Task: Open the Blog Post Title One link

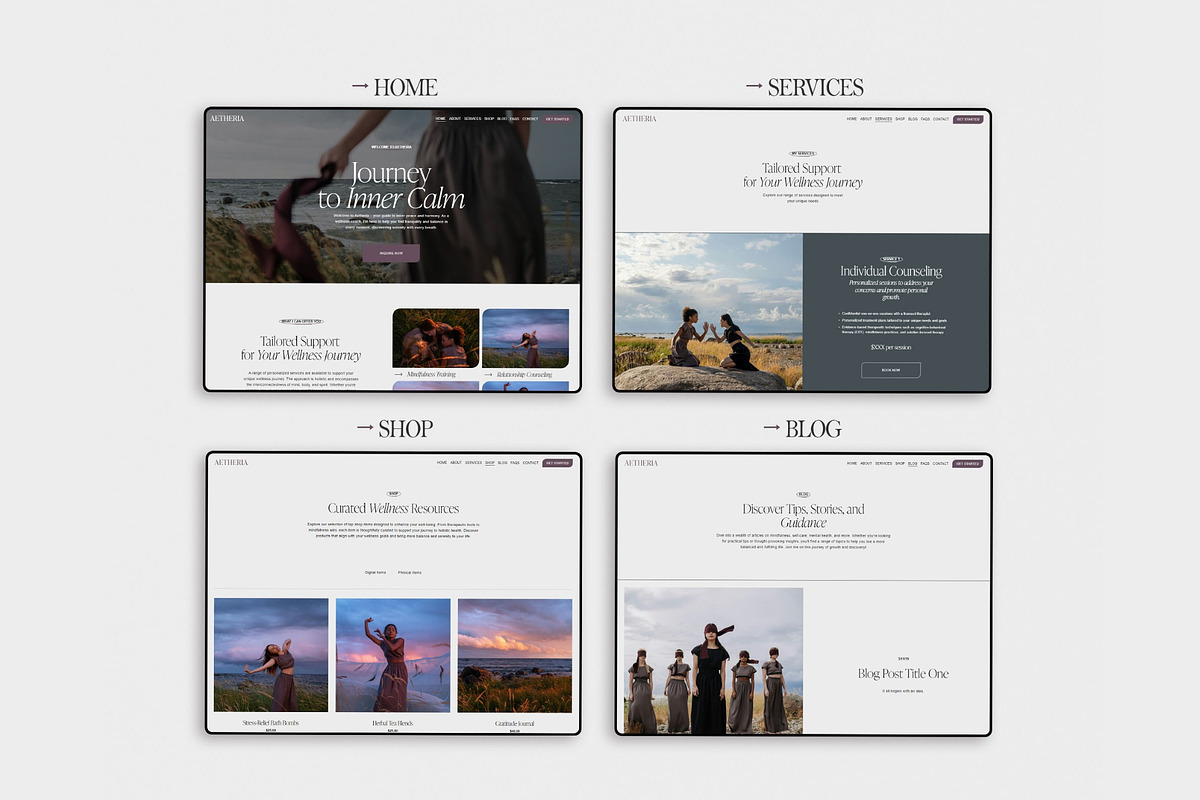Action: click(x=903, y=674)
